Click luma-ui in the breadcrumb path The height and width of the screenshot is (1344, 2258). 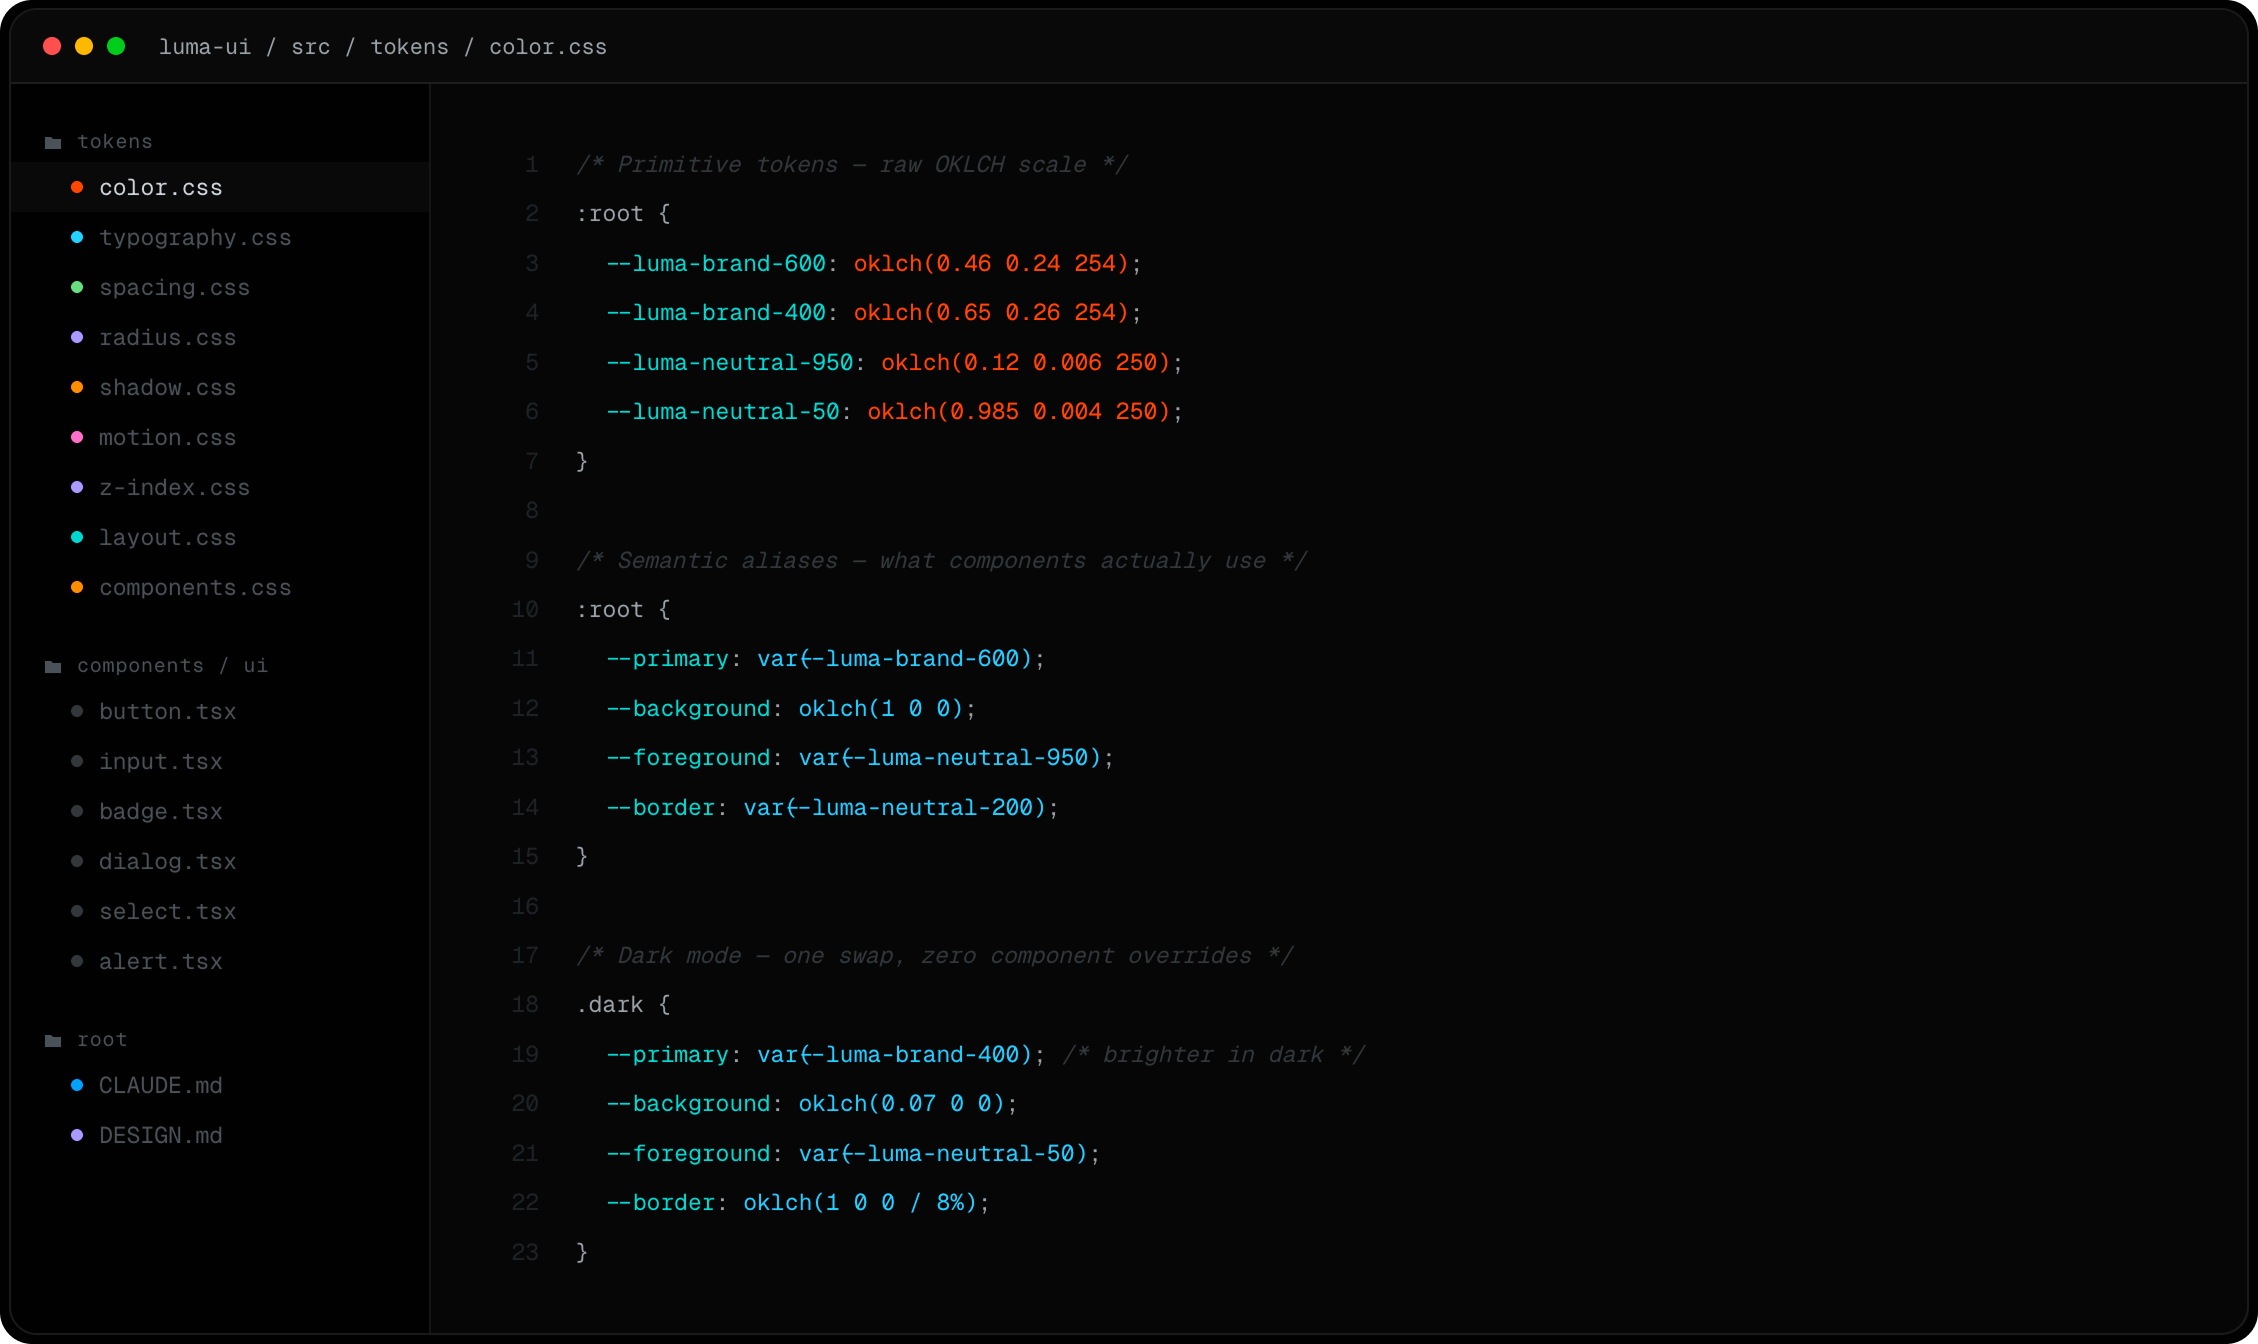tap(205, 47)
